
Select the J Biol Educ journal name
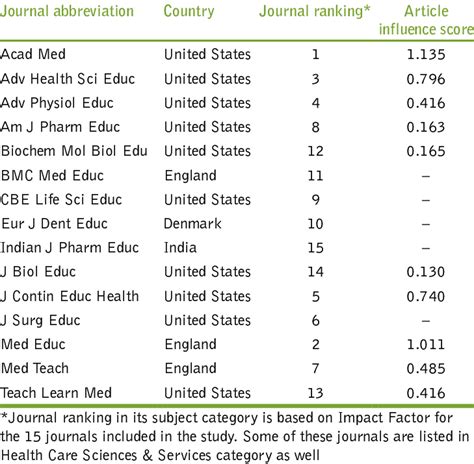coord(38,272)
